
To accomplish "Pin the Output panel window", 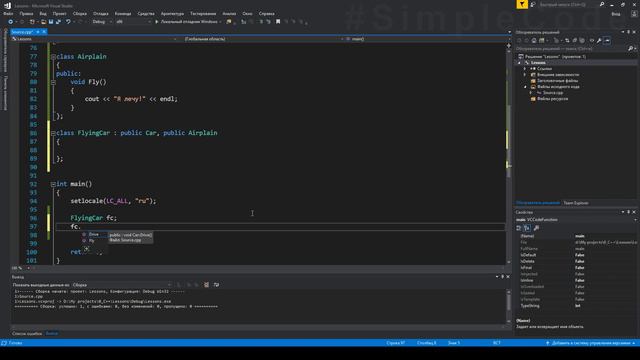I will (502, 277).
